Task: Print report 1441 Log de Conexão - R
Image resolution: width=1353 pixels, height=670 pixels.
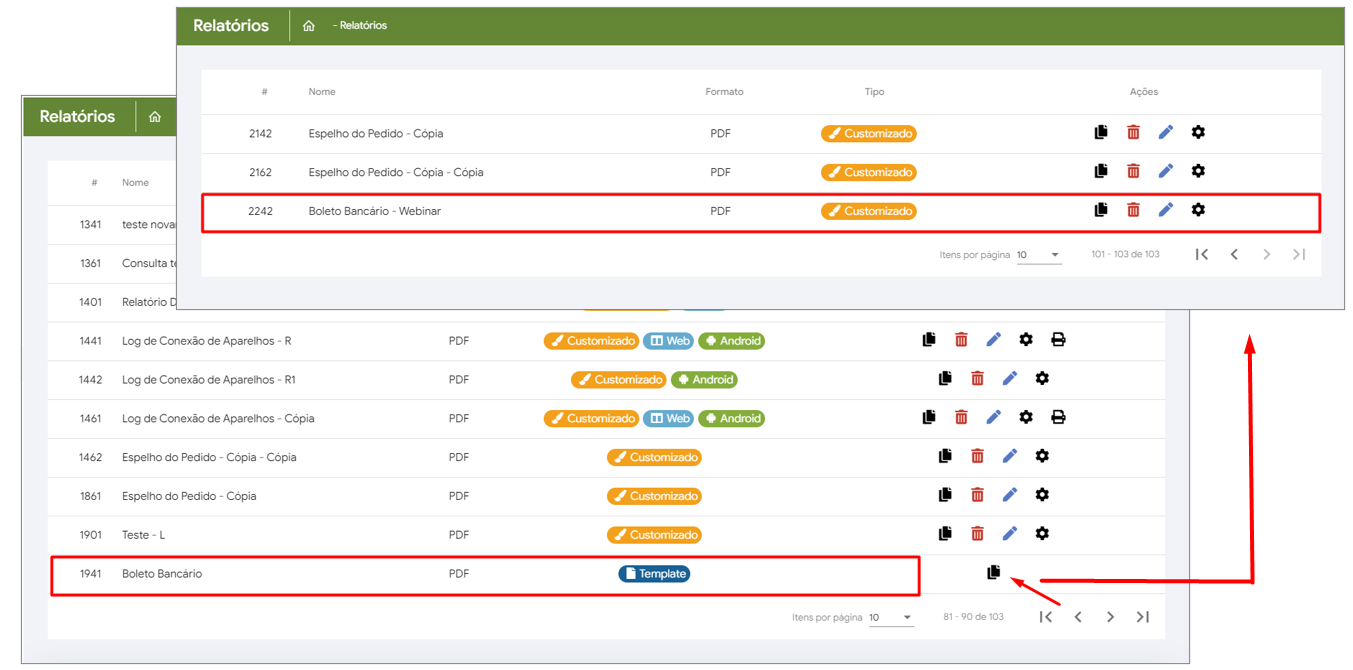Action: click(1058, 340)
